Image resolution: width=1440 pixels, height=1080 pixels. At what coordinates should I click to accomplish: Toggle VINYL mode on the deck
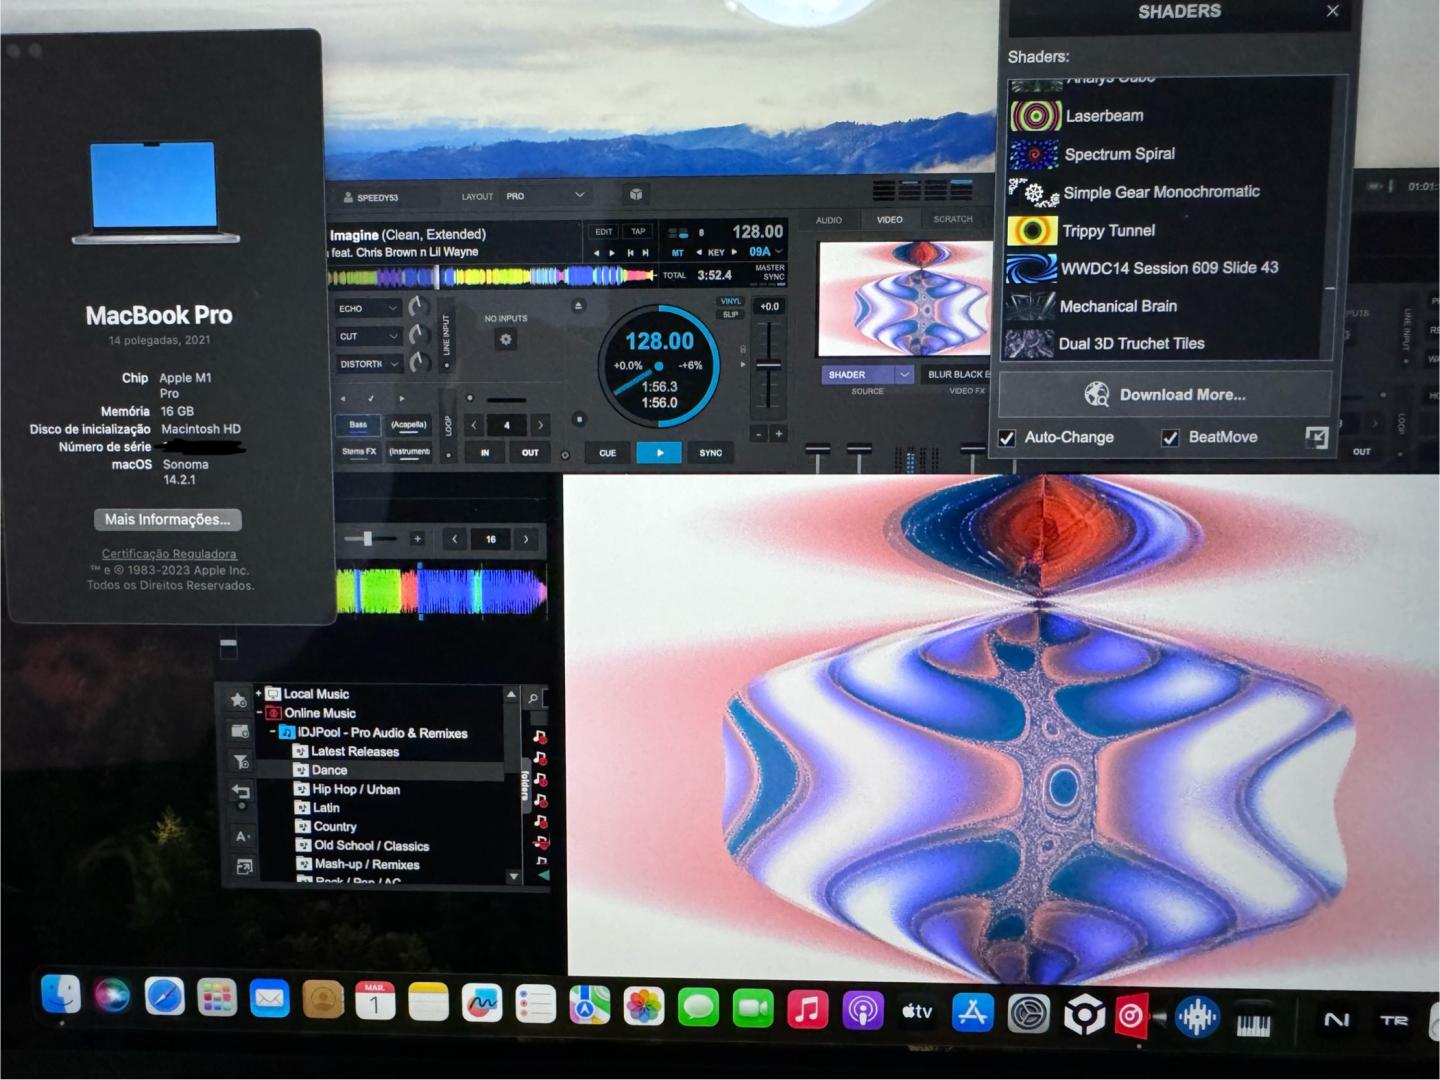tap(731, 301)
